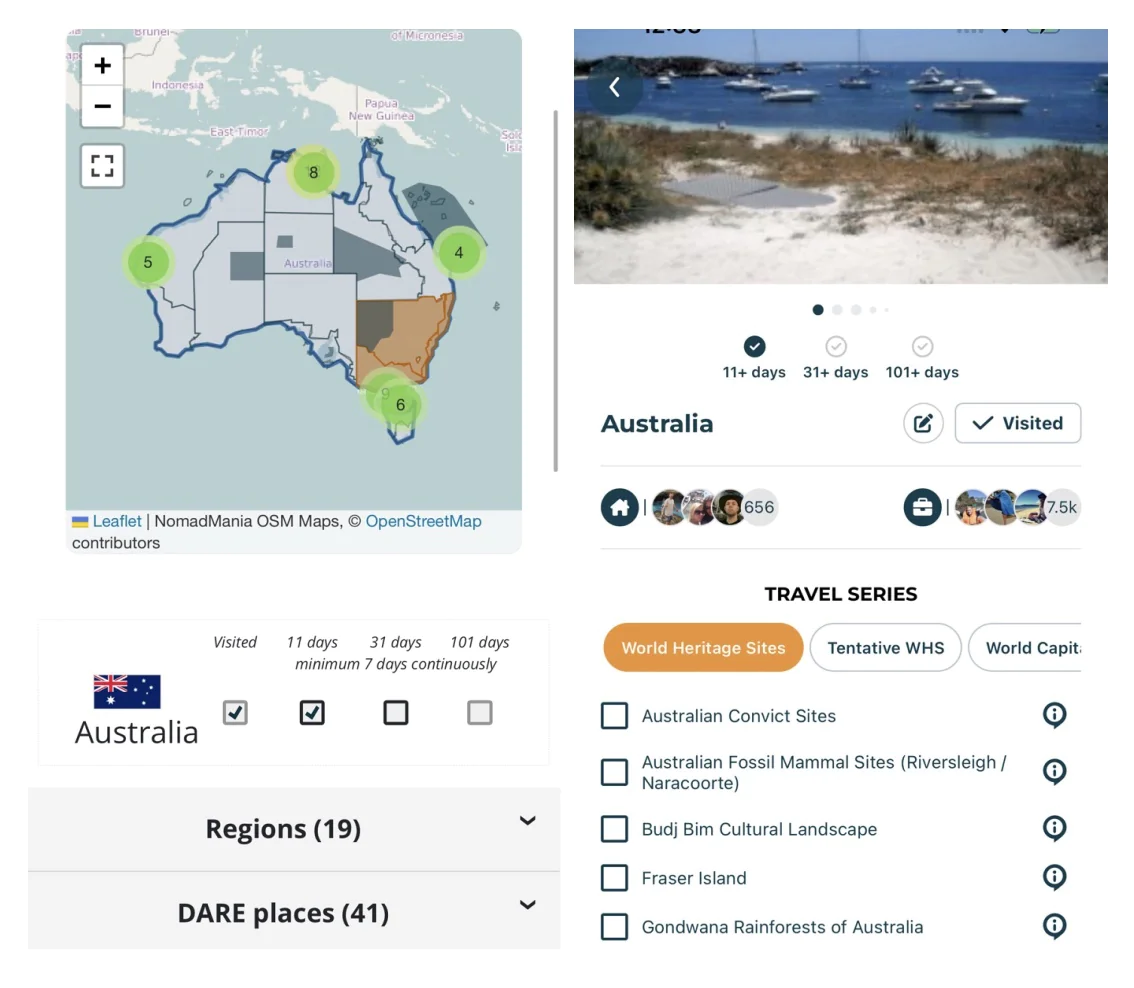This screenshot has width=1134, height=988.
Task: Open the OpenStreetMap link
Action: (x=423, y=521)
